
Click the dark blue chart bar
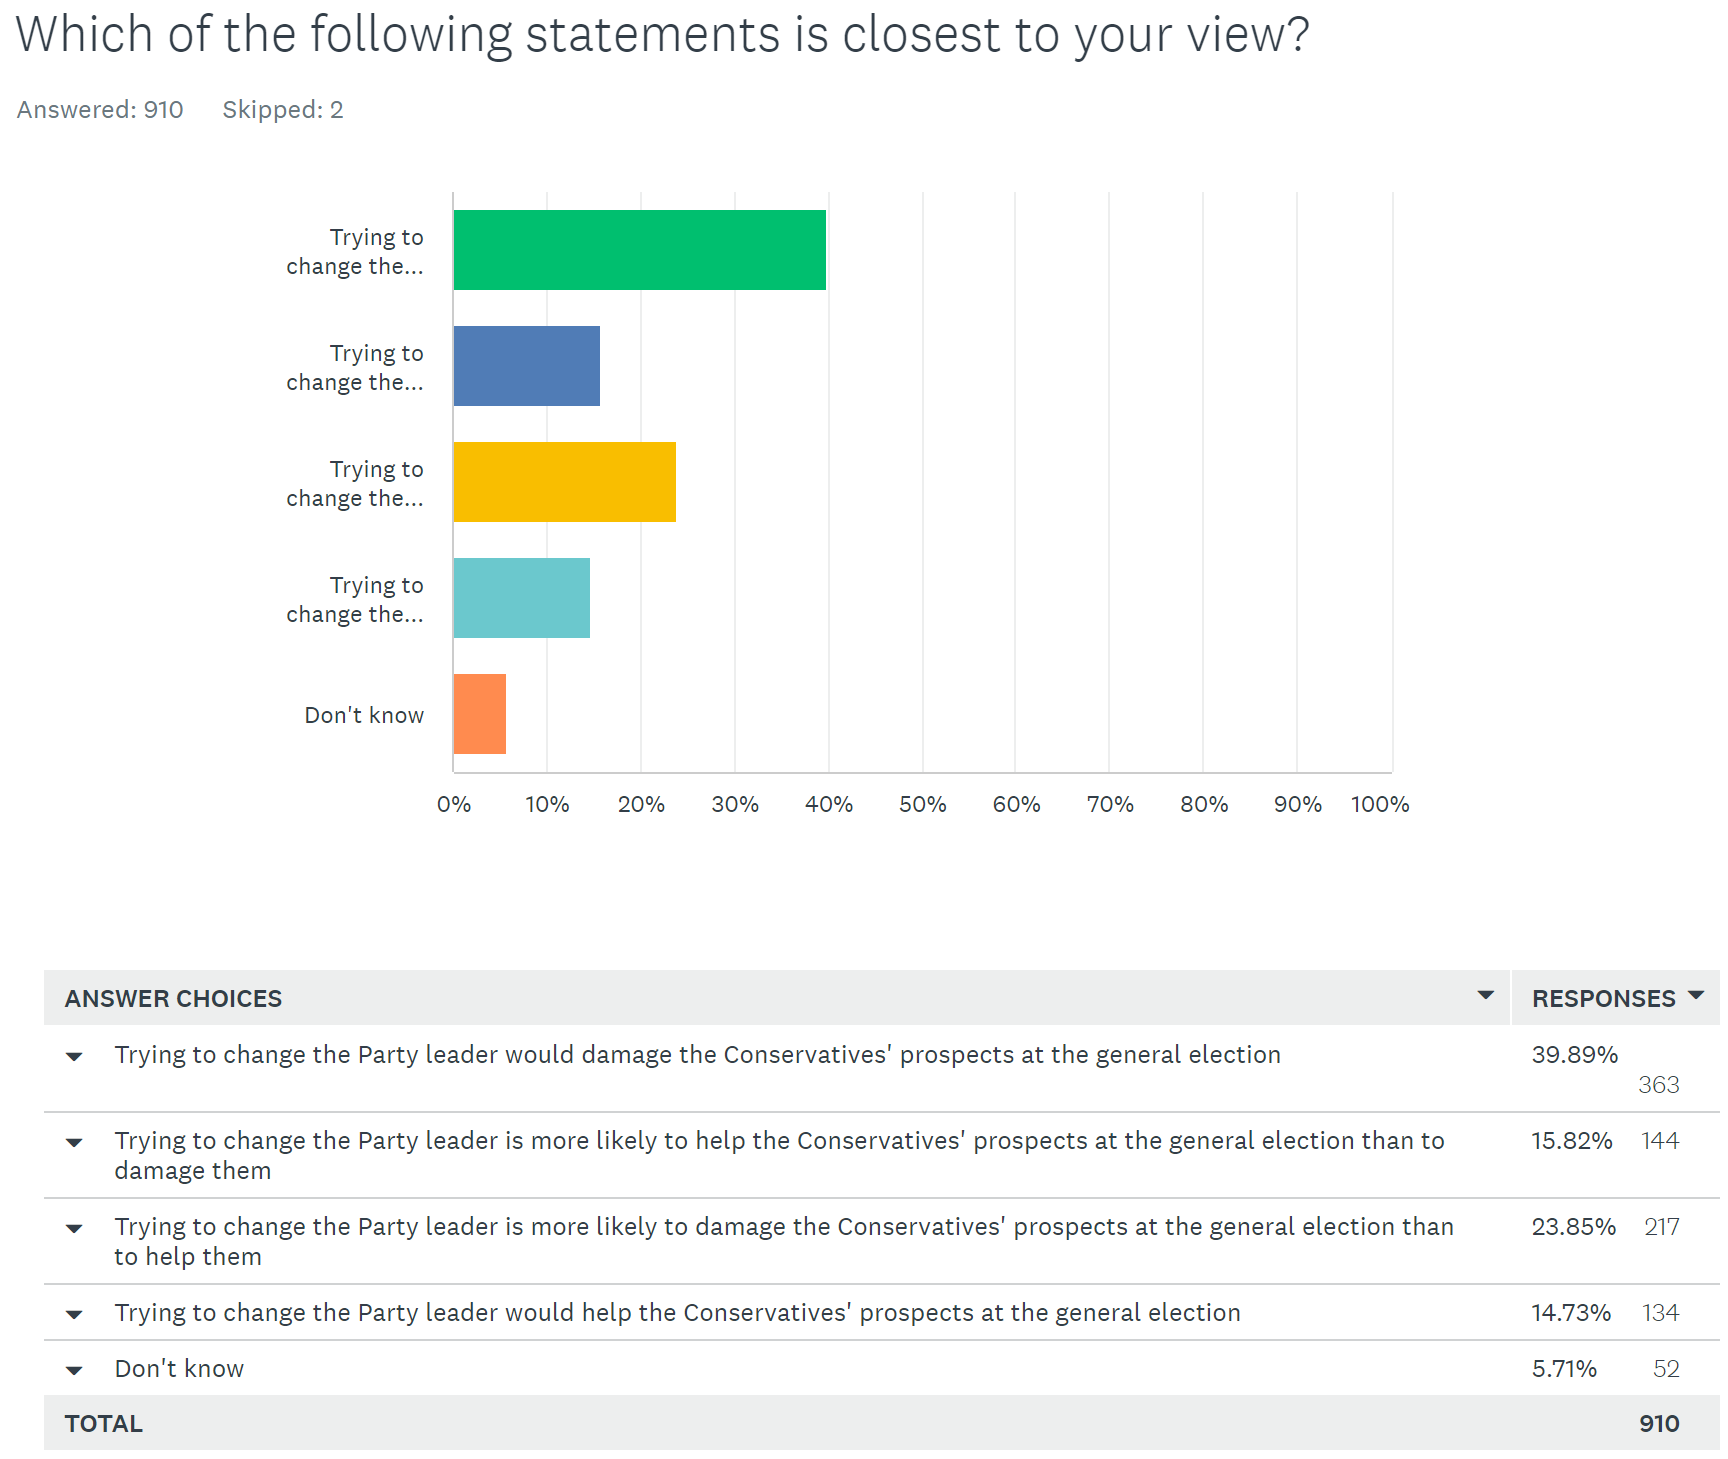[526, 366]
